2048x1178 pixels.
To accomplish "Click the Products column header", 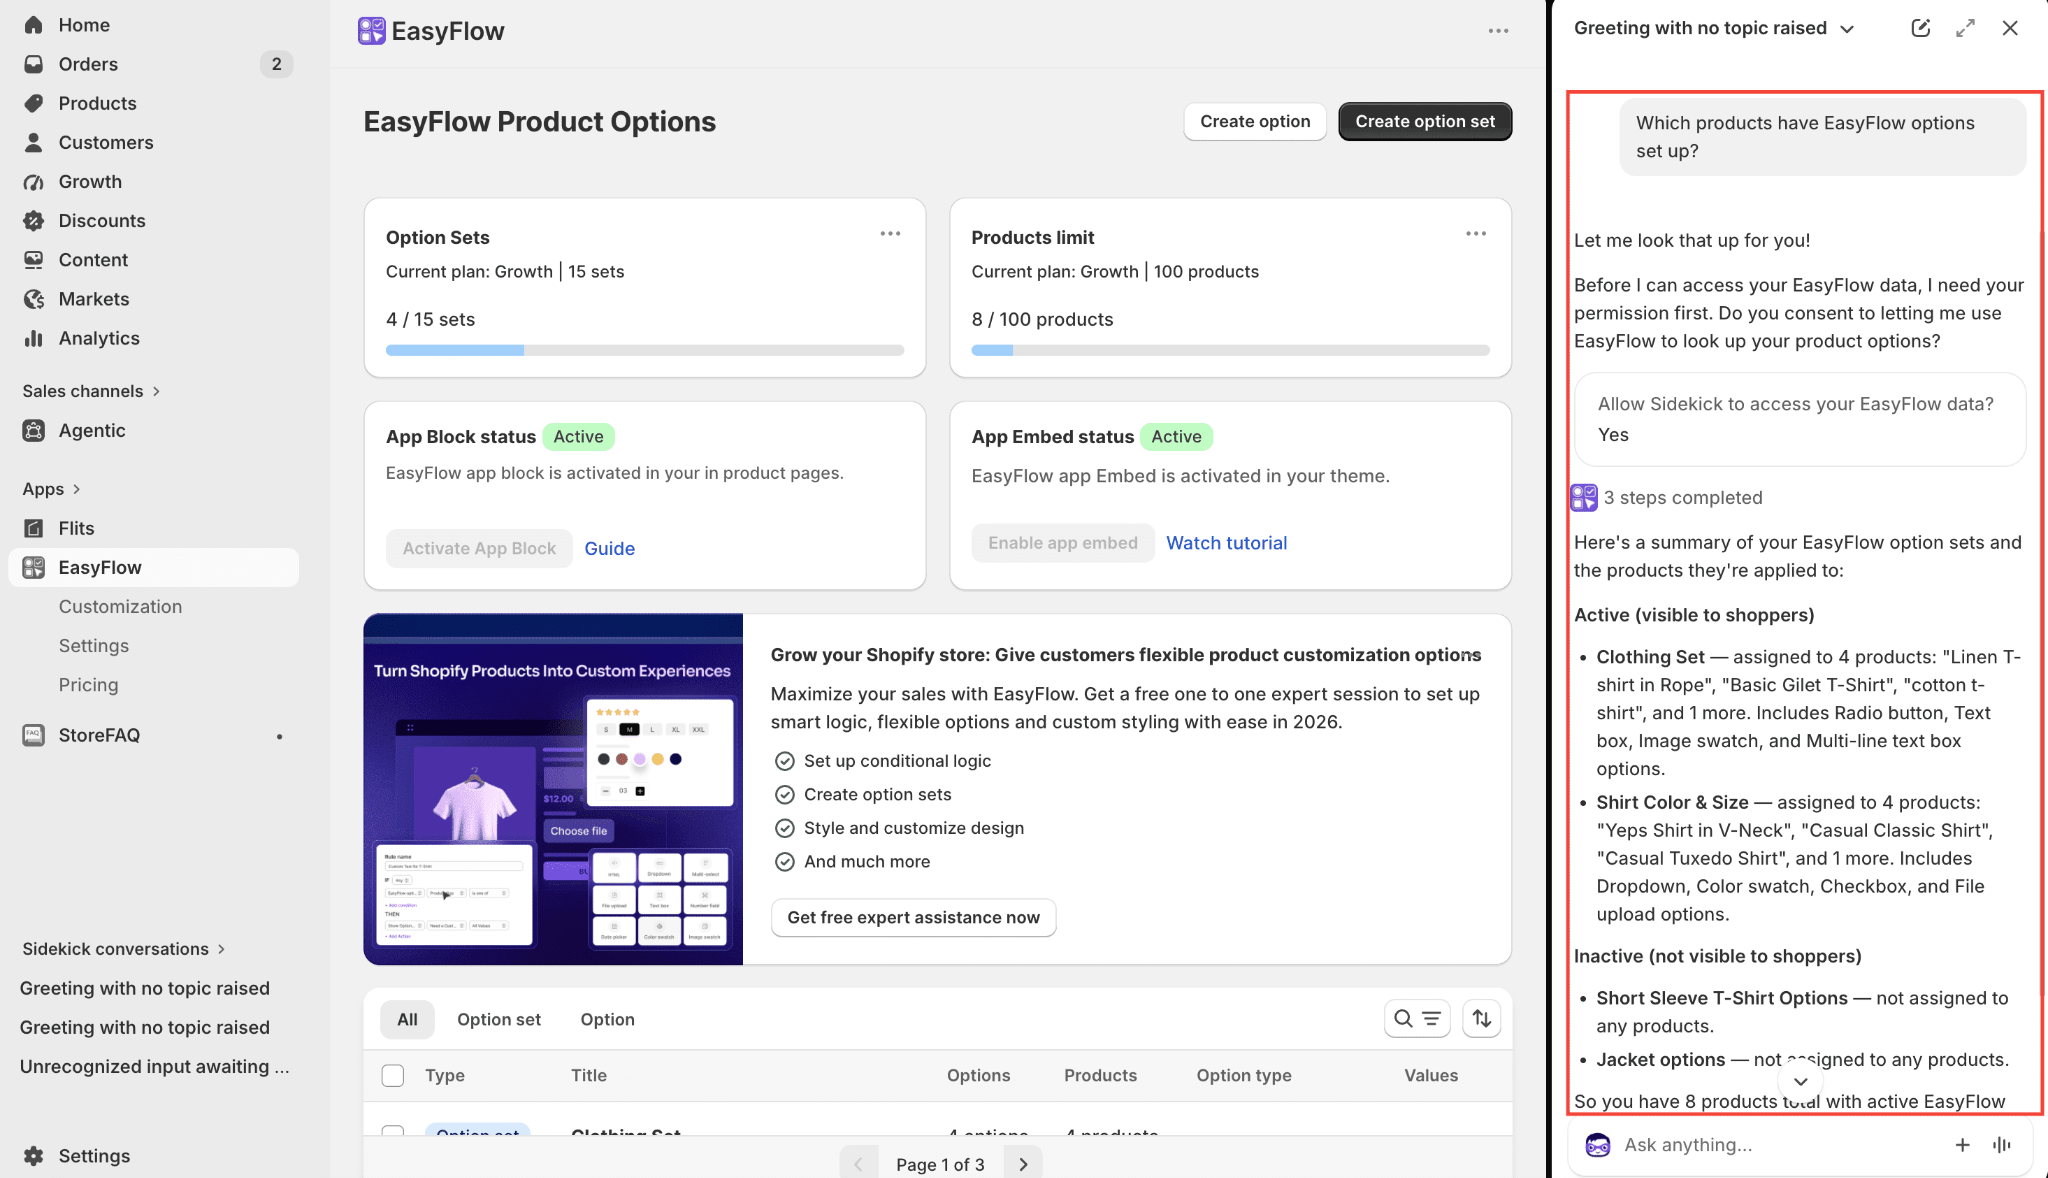I will tap(1100, 1075).
